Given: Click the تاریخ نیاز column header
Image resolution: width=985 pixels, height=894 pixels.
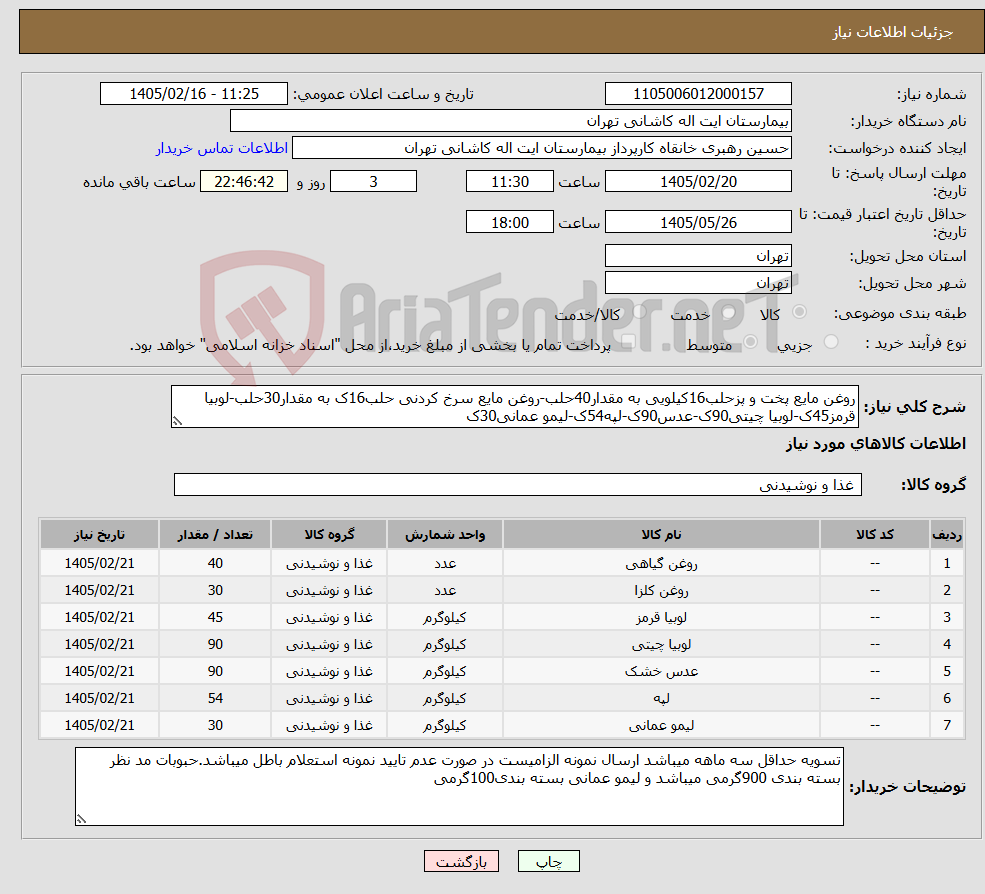Looking at the screenshot, I should 99,535.
